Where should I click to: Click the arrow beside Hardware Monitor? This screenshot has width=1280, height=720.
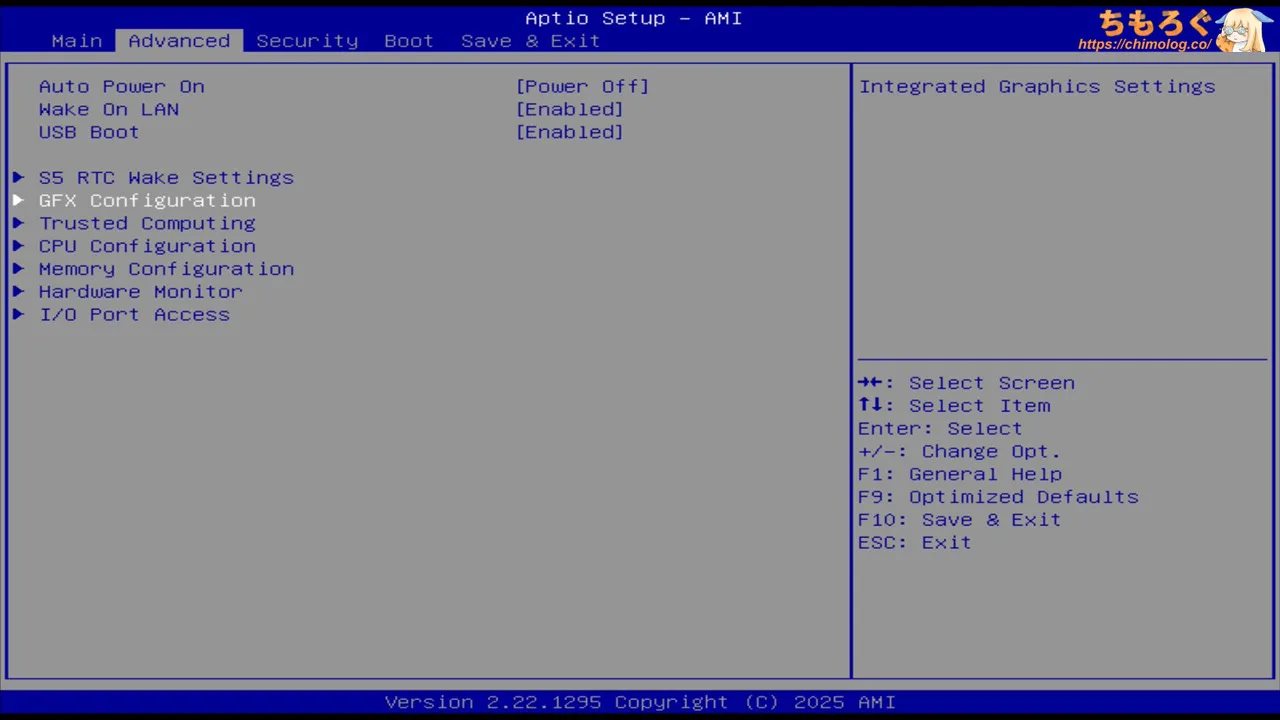(18, 292)
